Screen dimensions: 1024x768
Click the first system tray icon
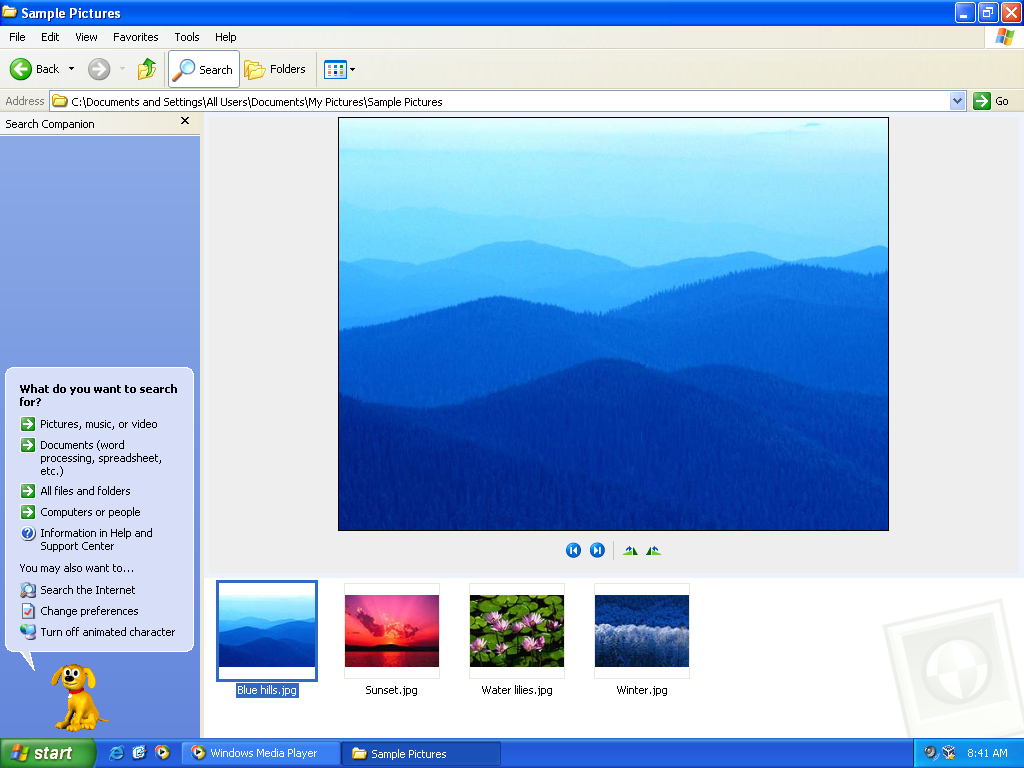point(931,753)
